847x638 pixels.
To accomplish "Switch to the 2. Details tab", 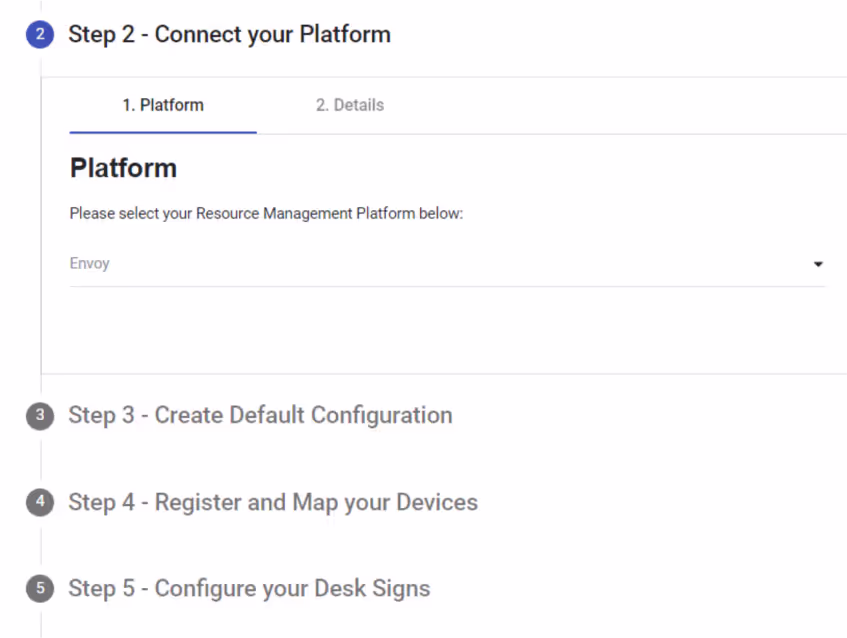I will (350, 105).
